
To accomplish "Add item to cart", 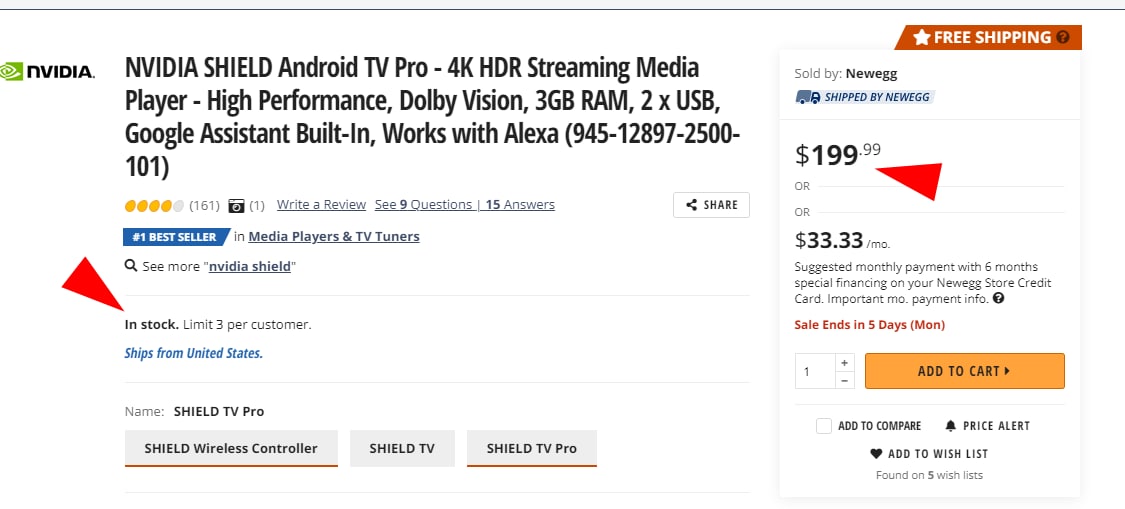I will (964, 371).
